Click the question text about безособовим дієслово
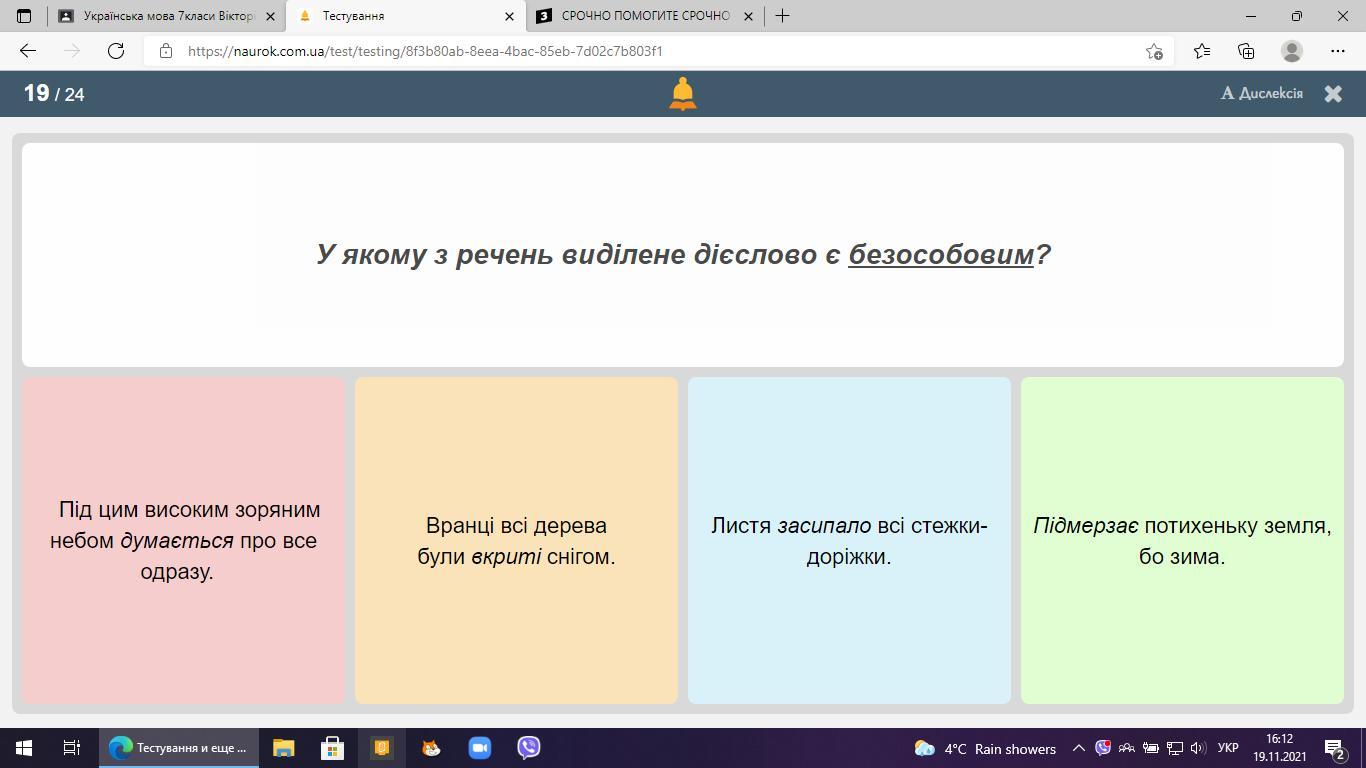1366x768 pixels. pos(683,254)
